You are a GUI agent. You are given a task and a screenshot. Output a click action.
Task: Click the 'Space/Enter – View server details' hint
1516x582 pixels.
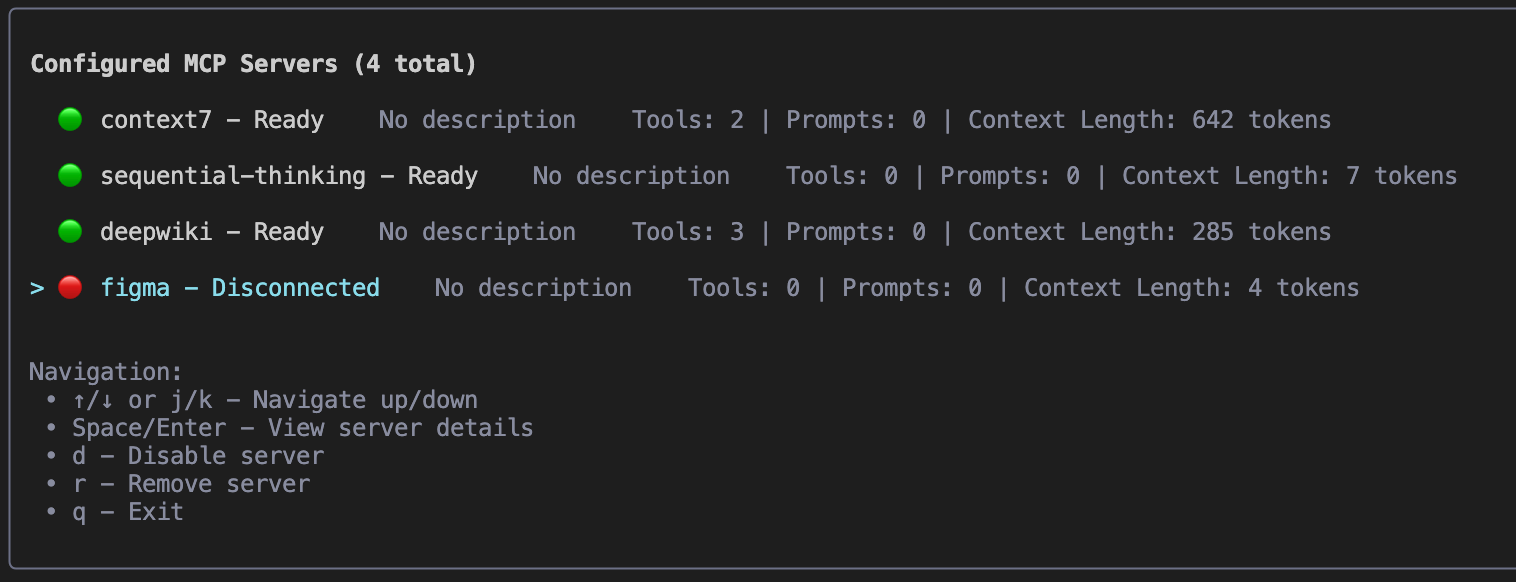[x=302, y=428]
